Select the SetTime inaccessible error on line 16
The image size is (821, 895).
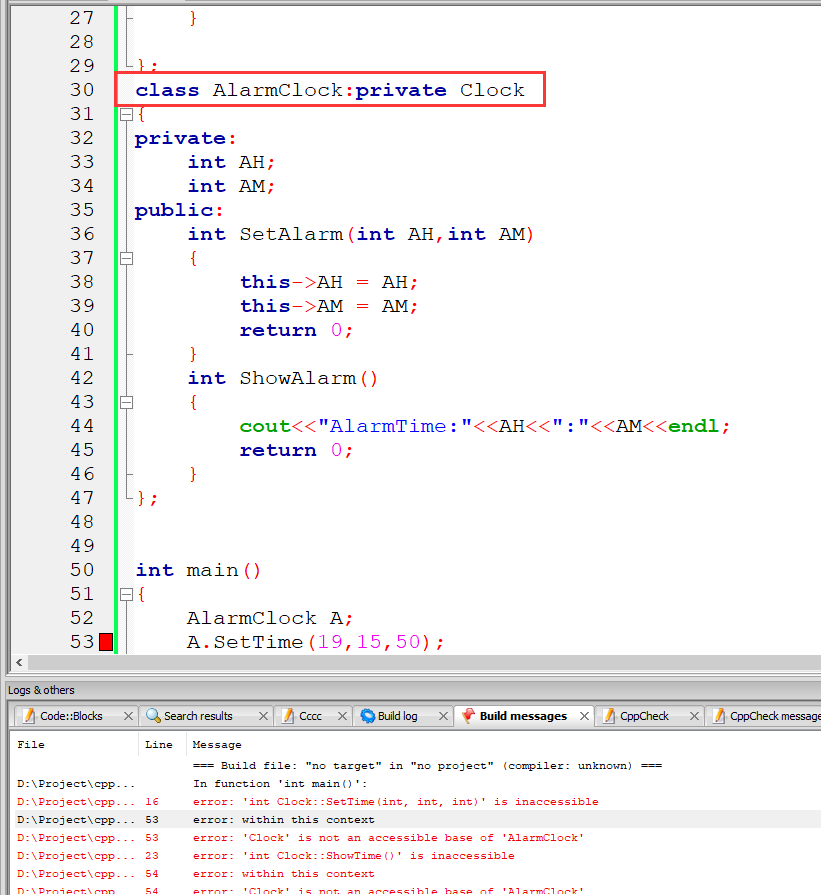tap(395, 802)
